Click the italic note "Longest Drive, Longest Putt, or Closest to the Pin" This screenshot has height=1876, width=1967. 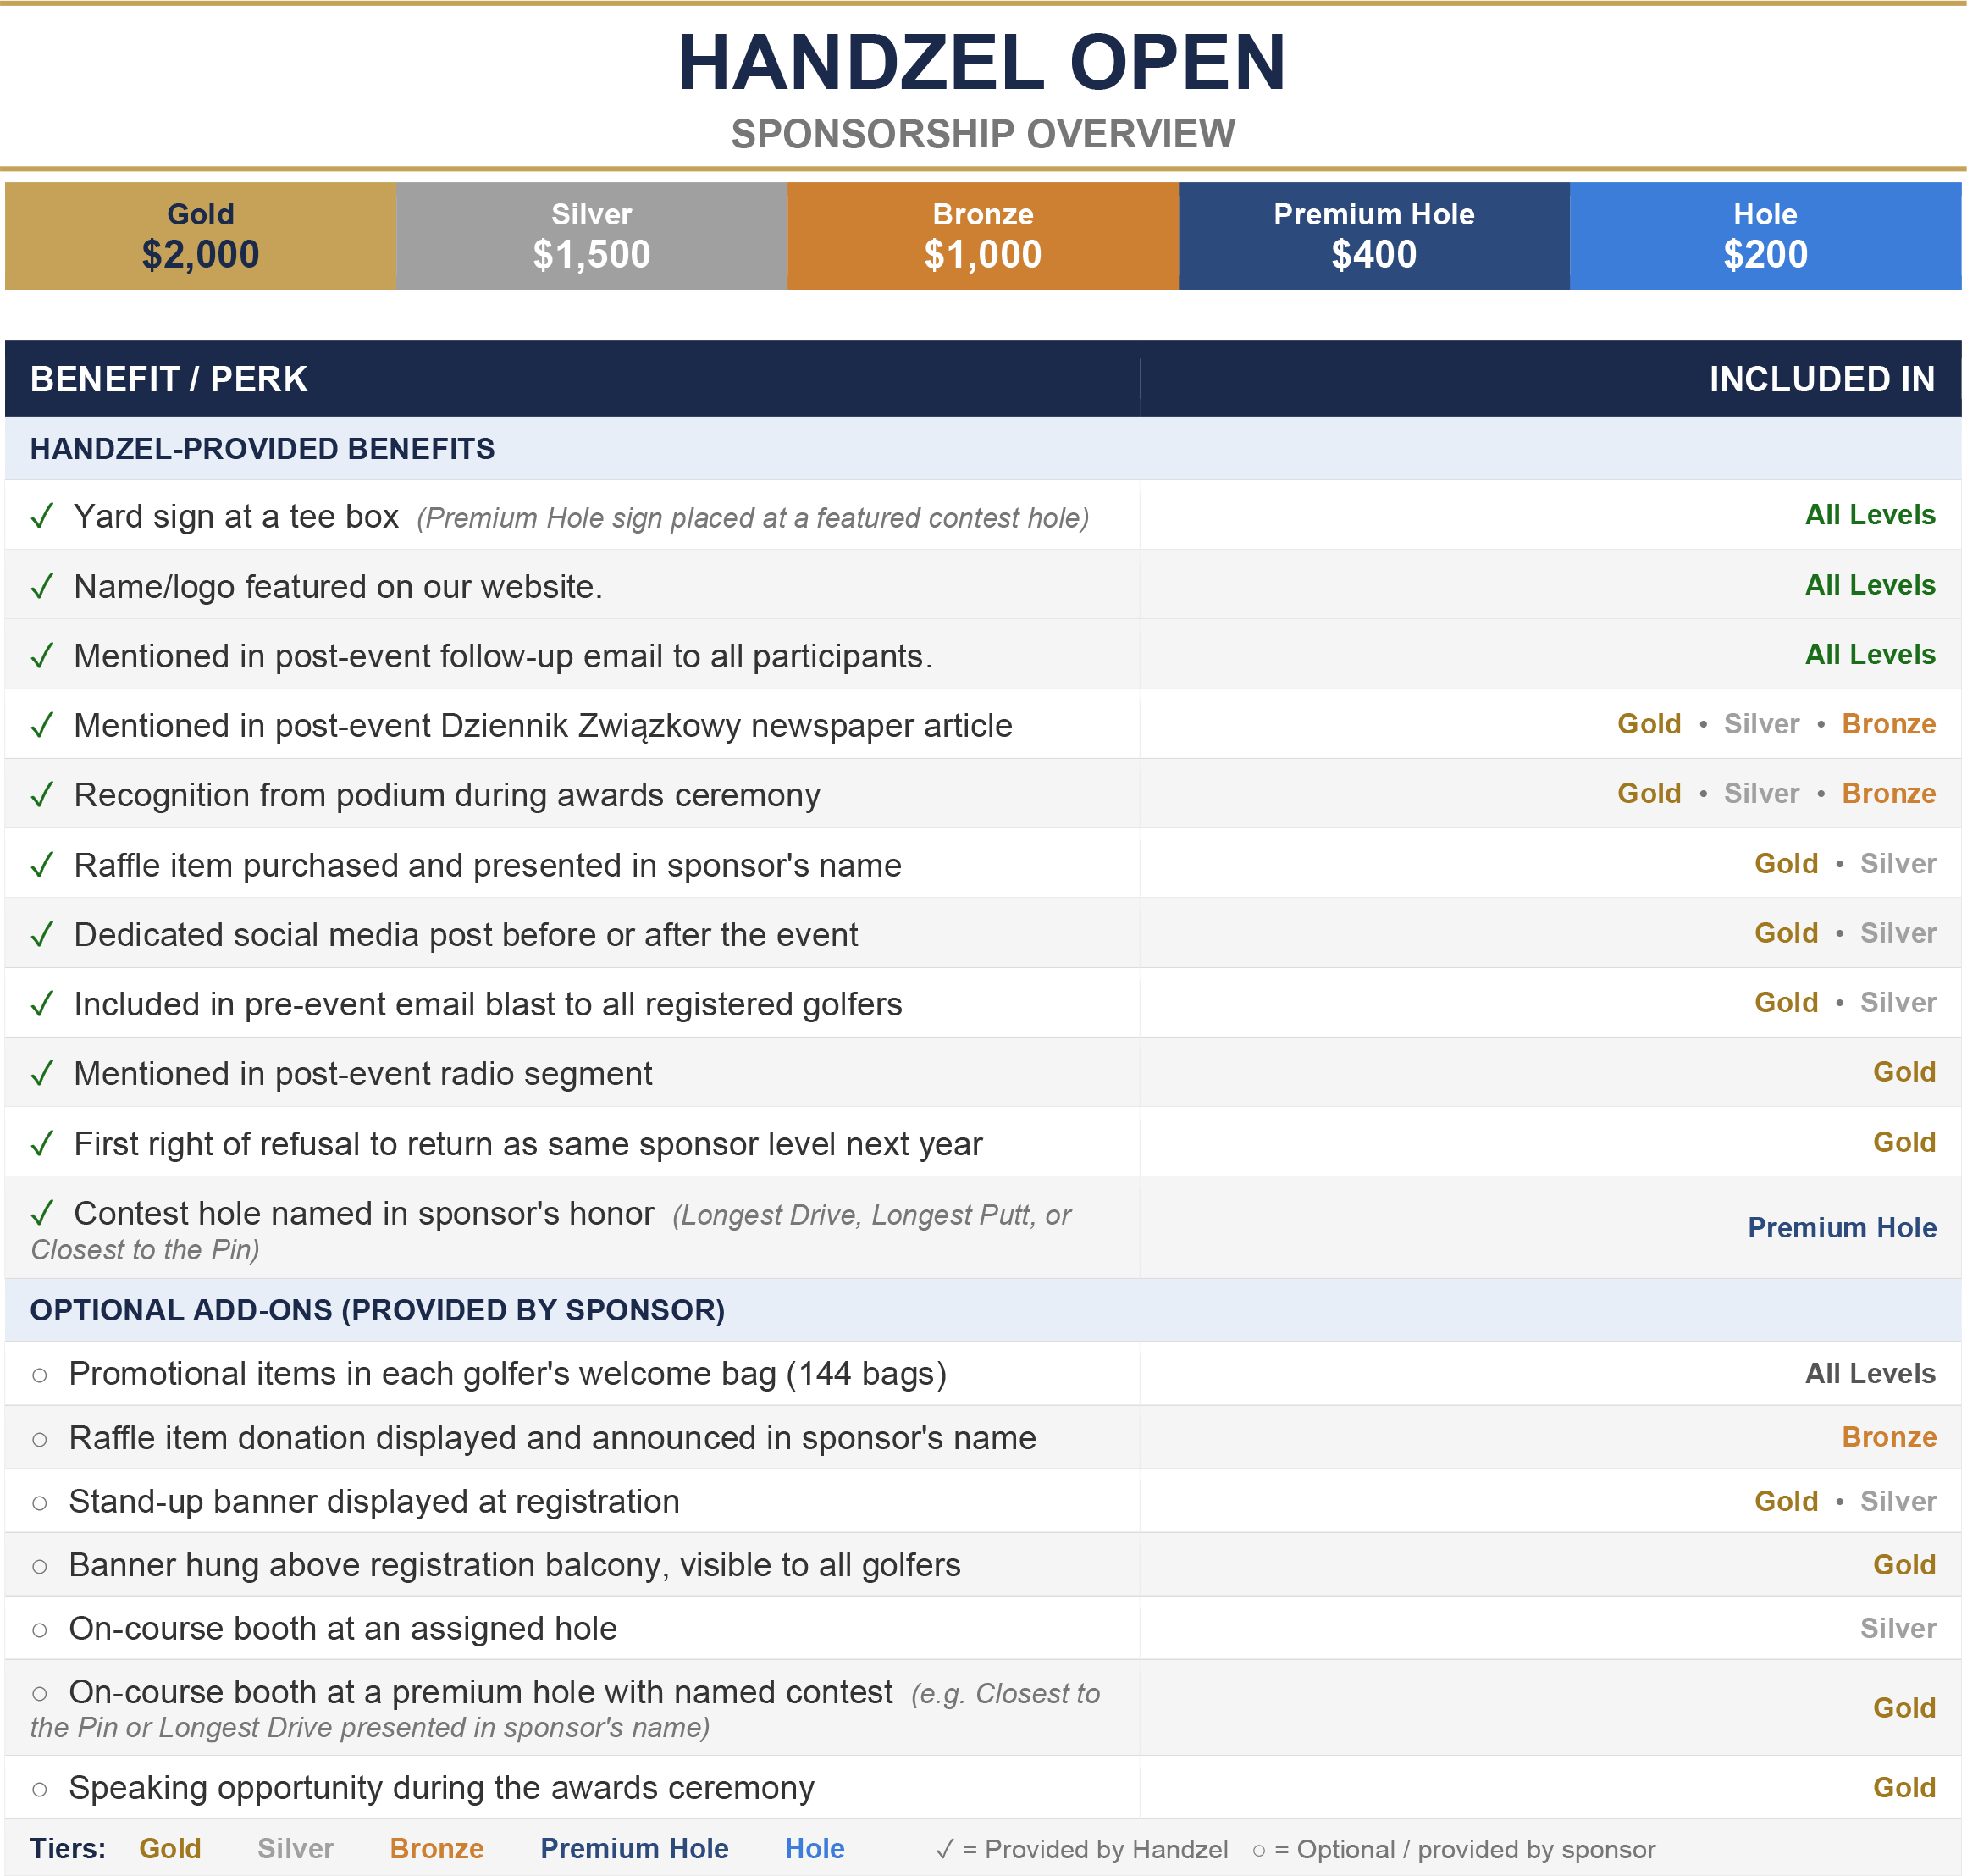coord(551,1232)
